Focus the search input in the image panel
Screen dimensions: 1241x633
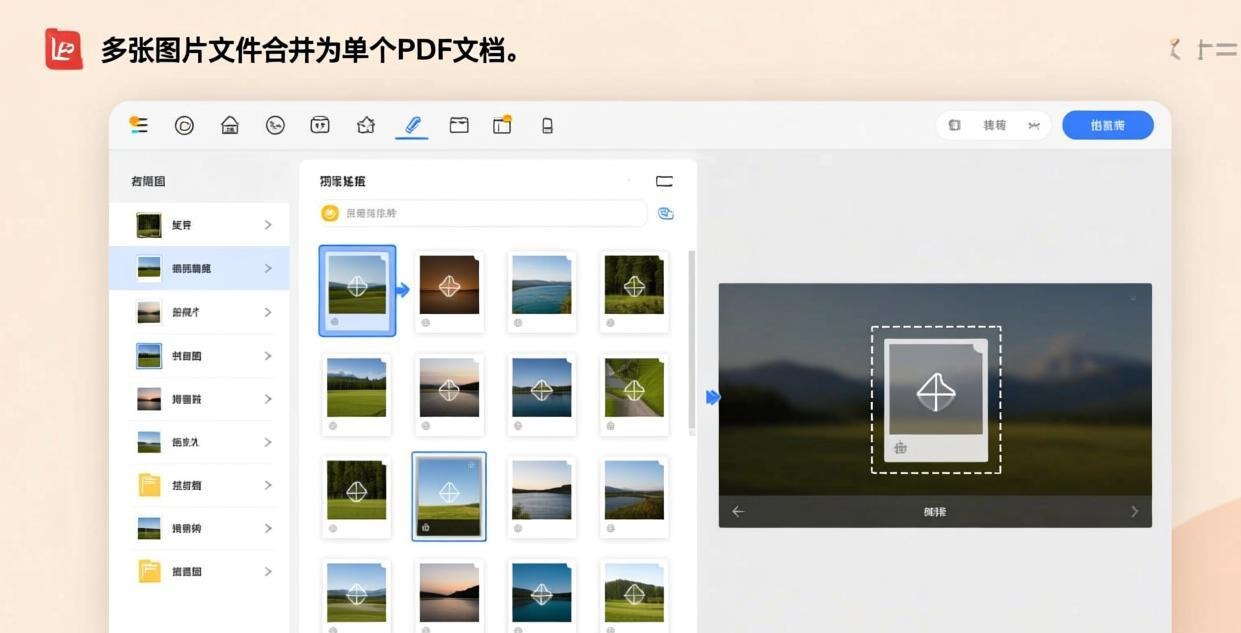coord(483,213)
